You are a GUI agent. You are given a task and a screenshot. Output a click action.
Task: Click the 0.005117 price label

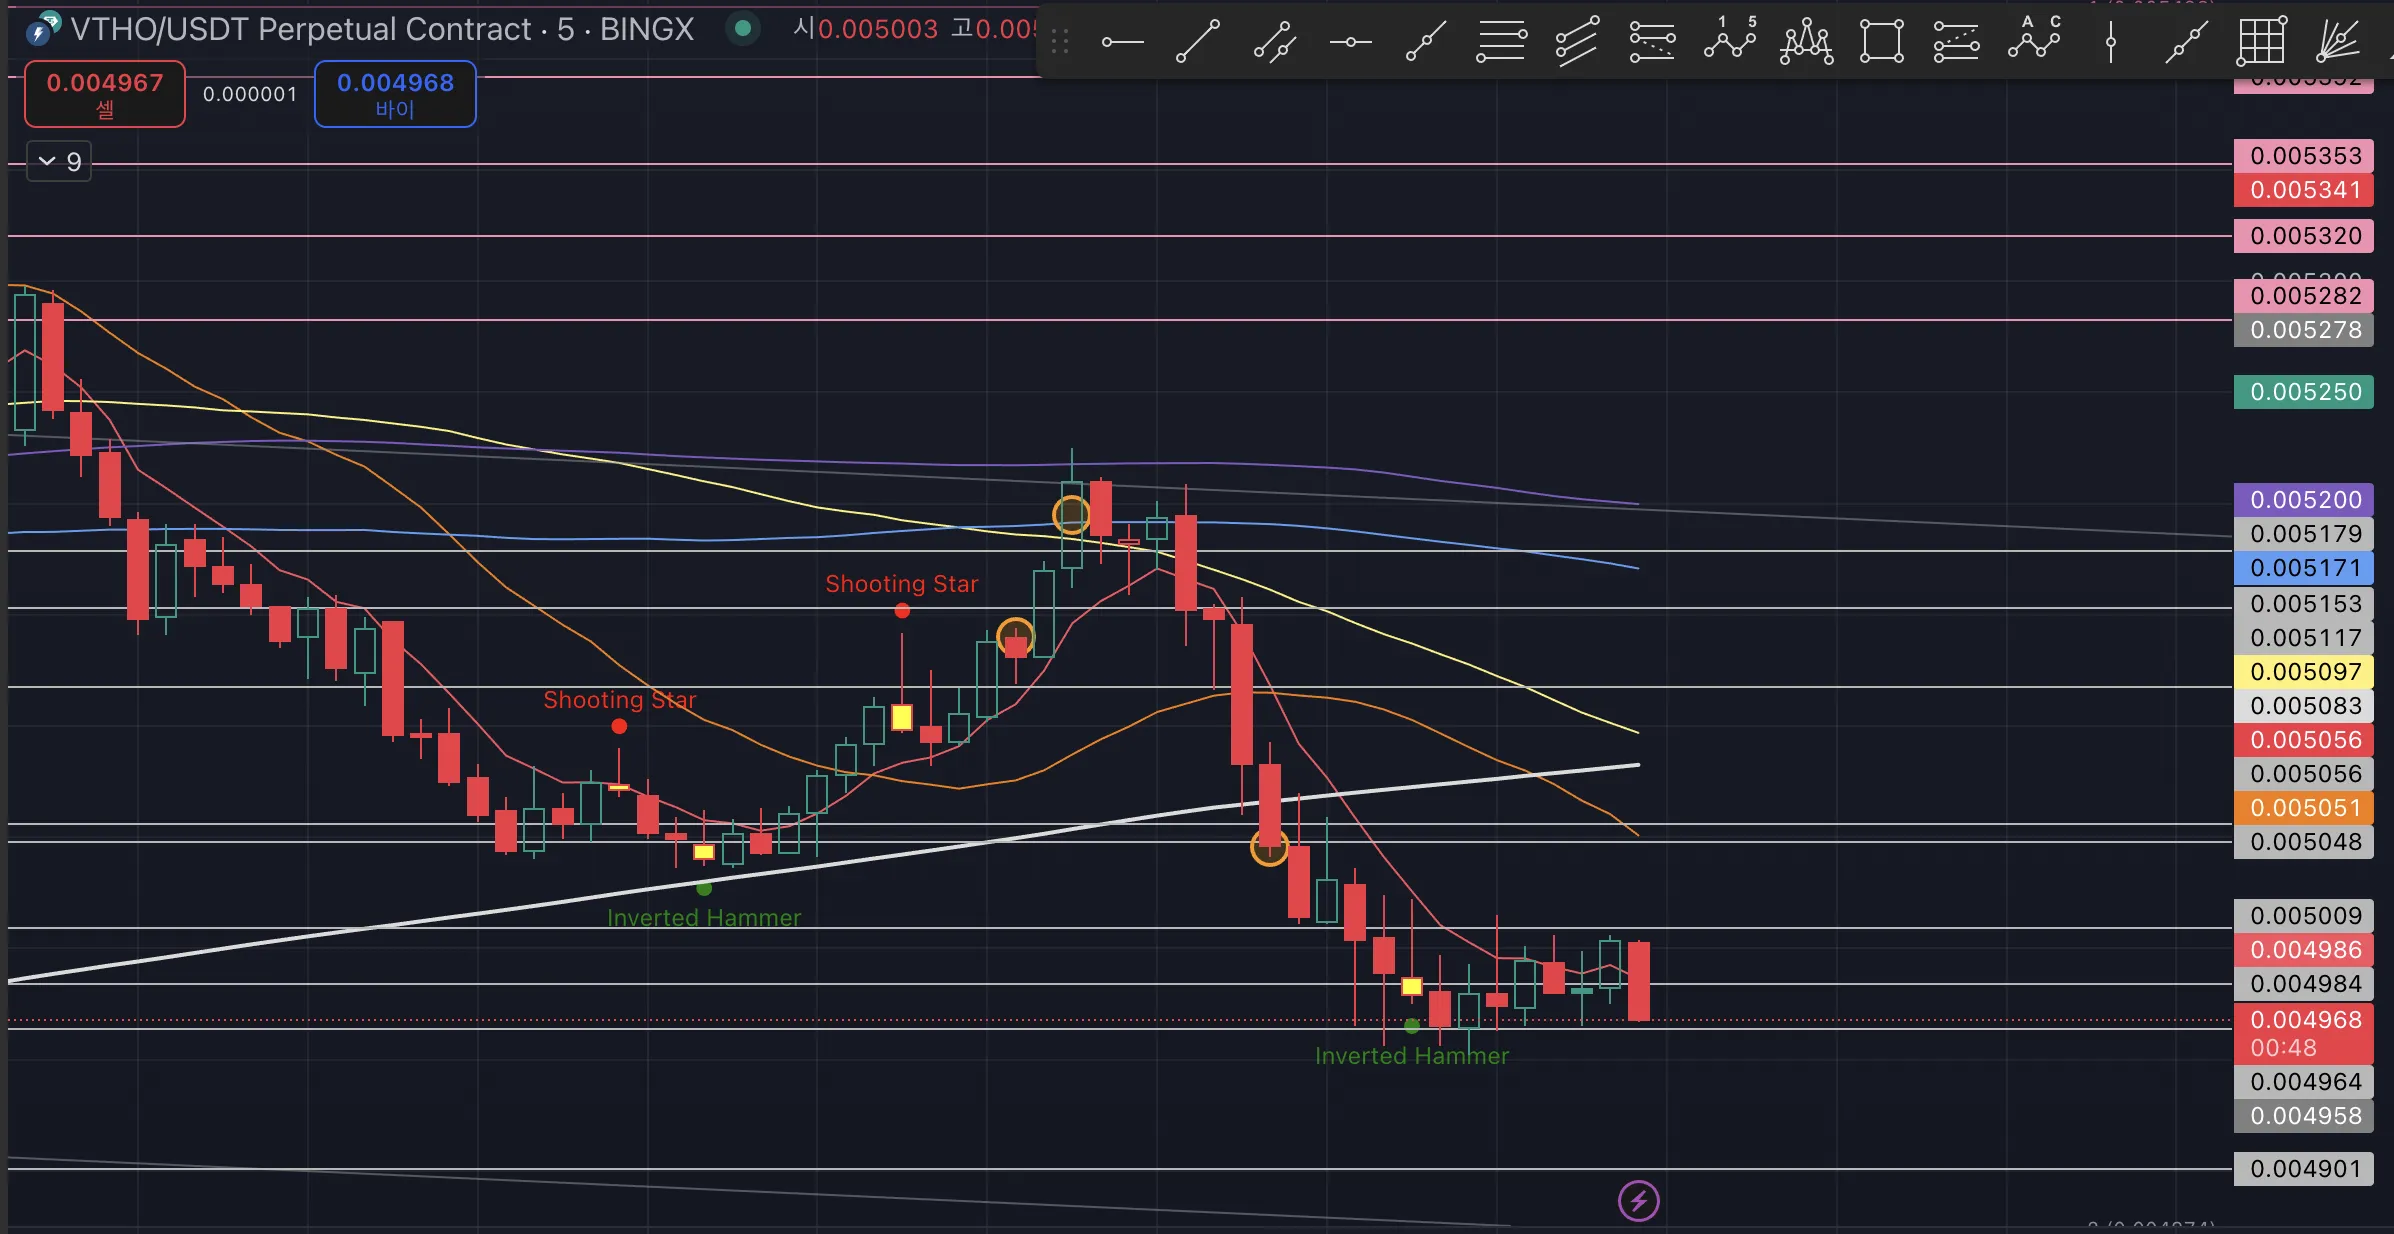[x=2304, y=638]
